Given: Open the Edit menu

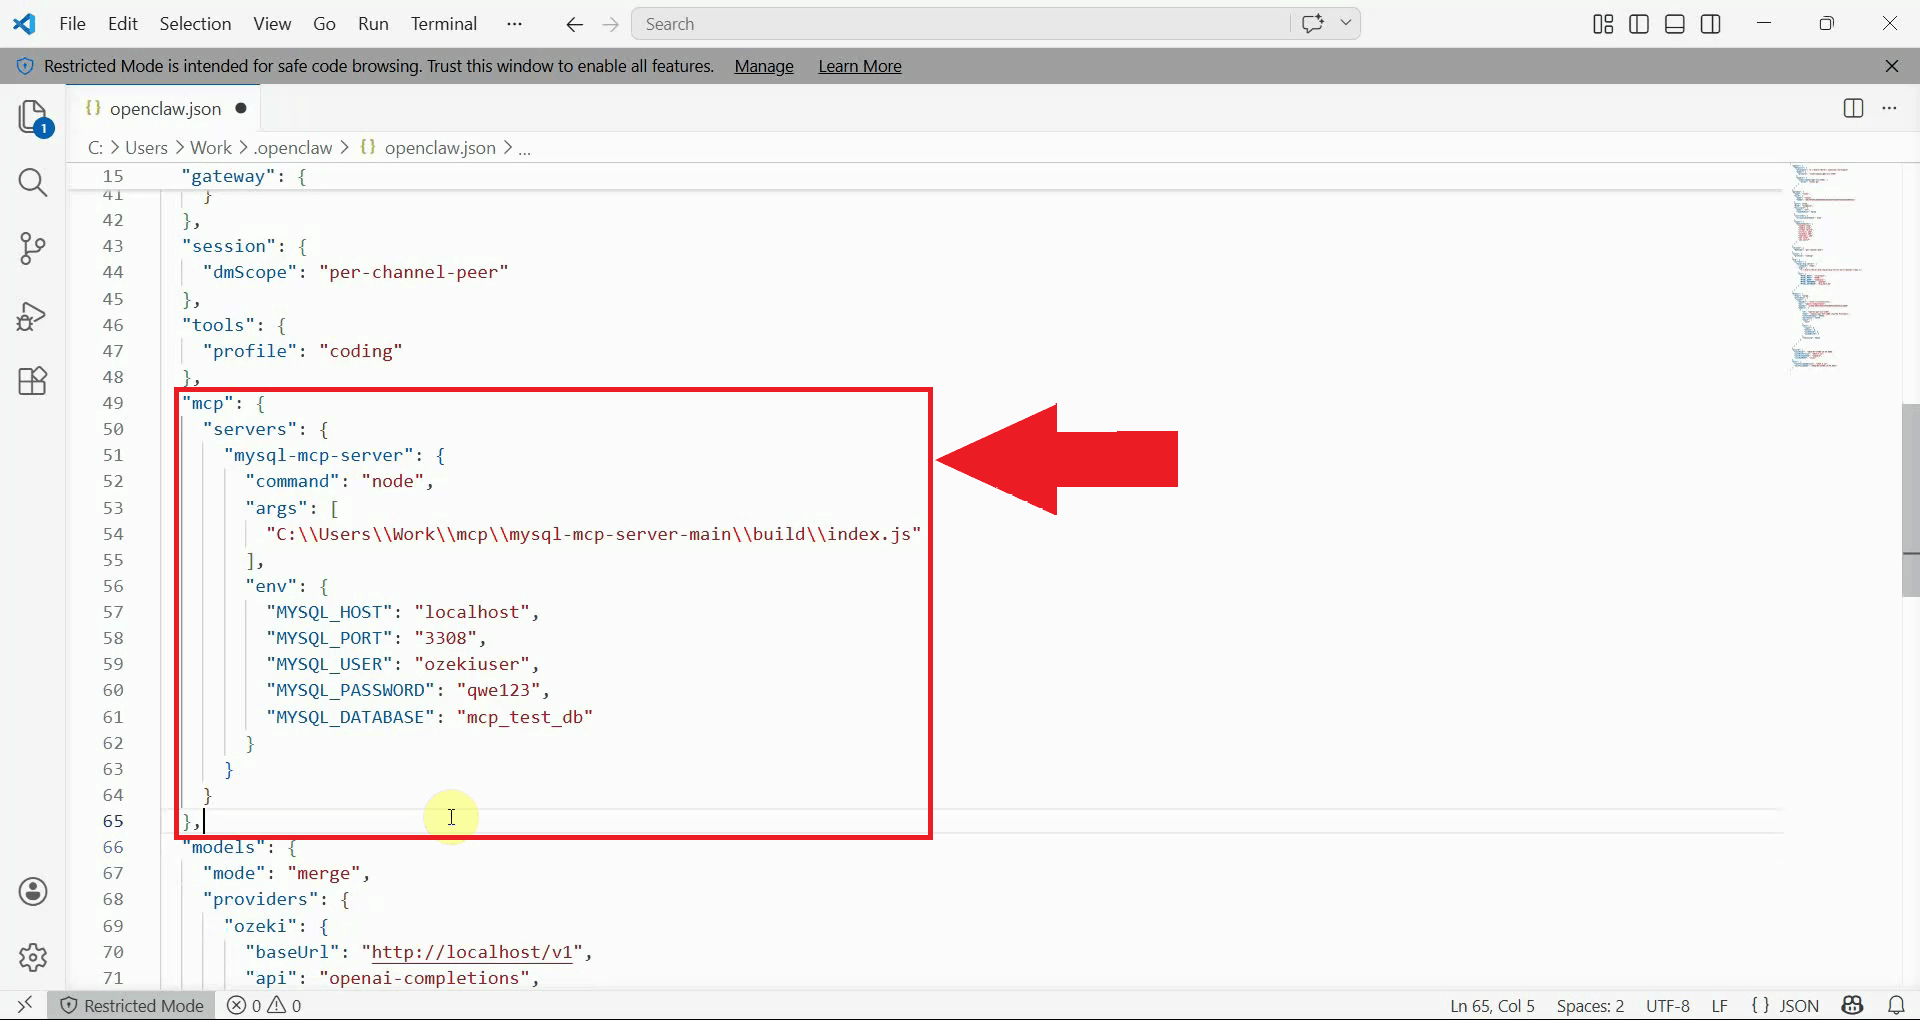Looking at the screenshot, I should click(x=123, y=24).
